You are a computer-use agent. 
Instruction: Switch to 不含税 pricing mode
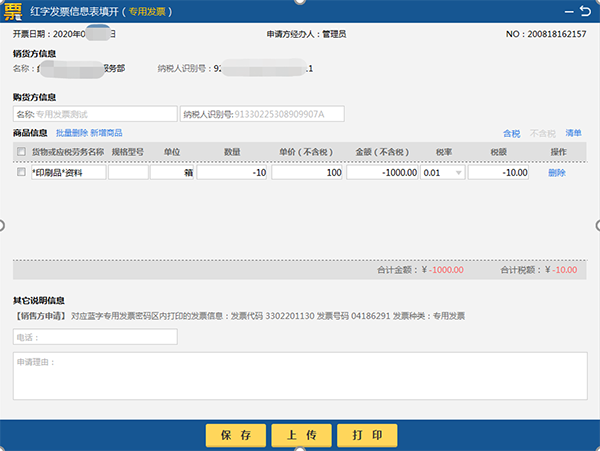(x=541, y=132)
